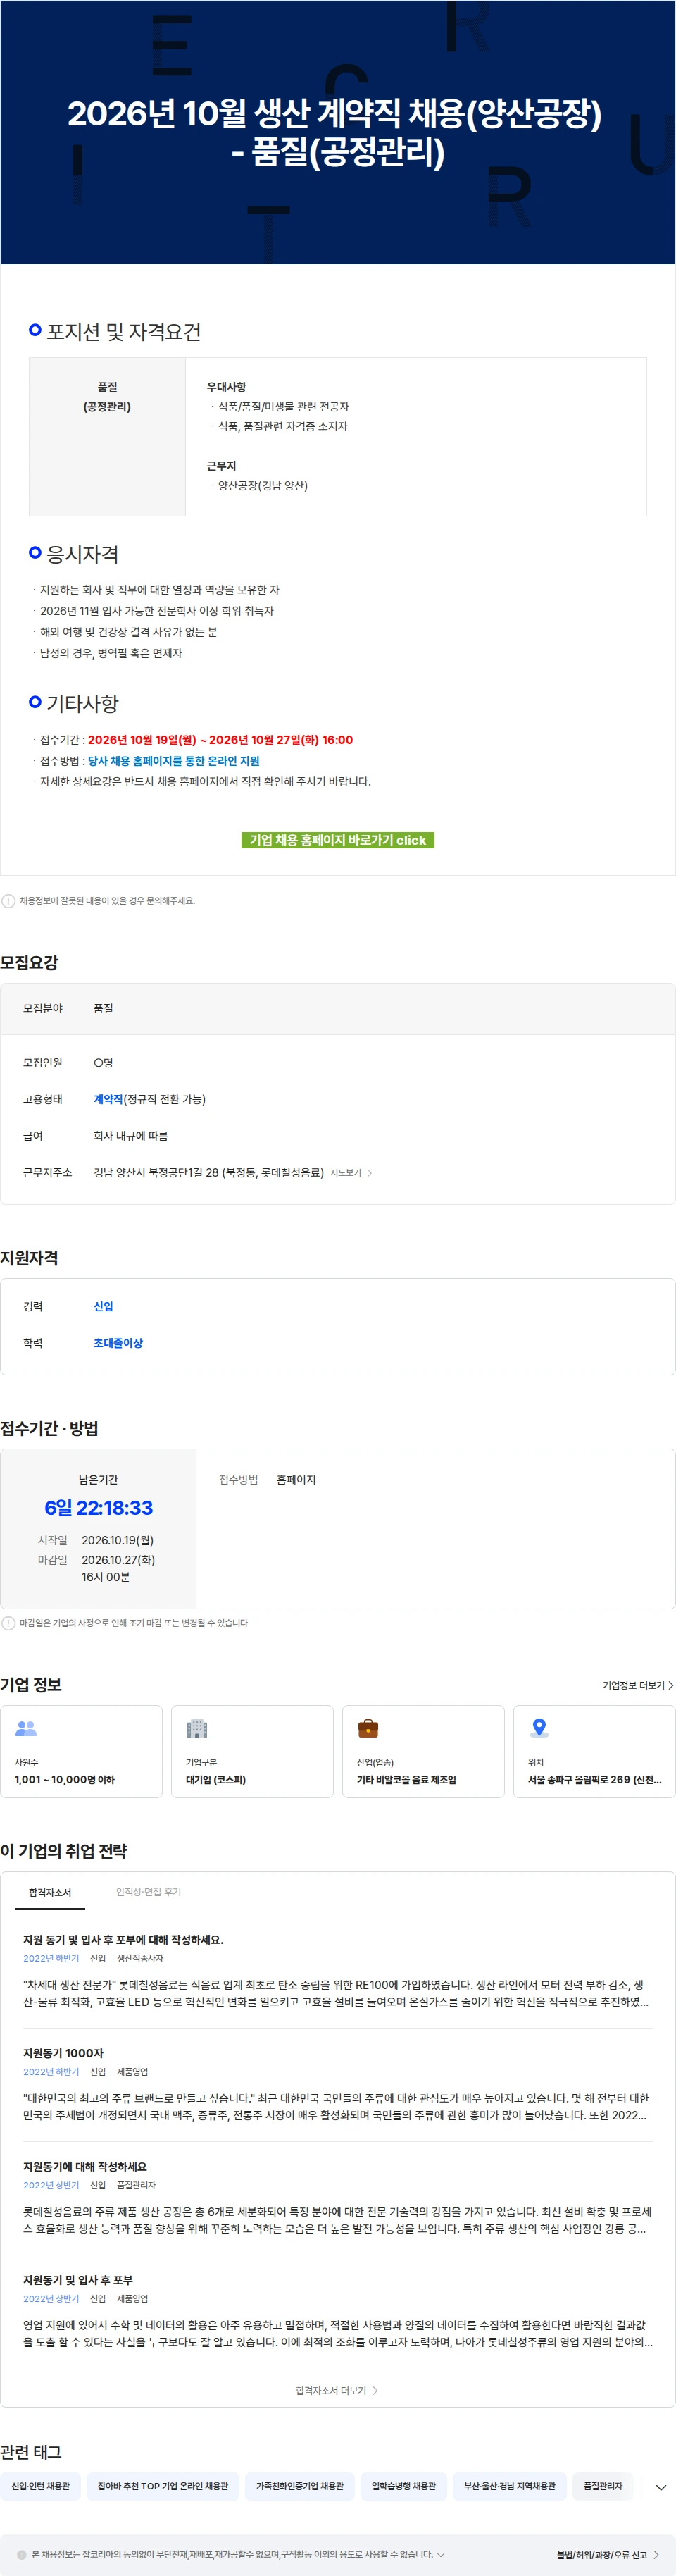Click '당사 채용 홈페이지를 통한 온라인 지원' text
676x2576 pixels.
point(174,761)
